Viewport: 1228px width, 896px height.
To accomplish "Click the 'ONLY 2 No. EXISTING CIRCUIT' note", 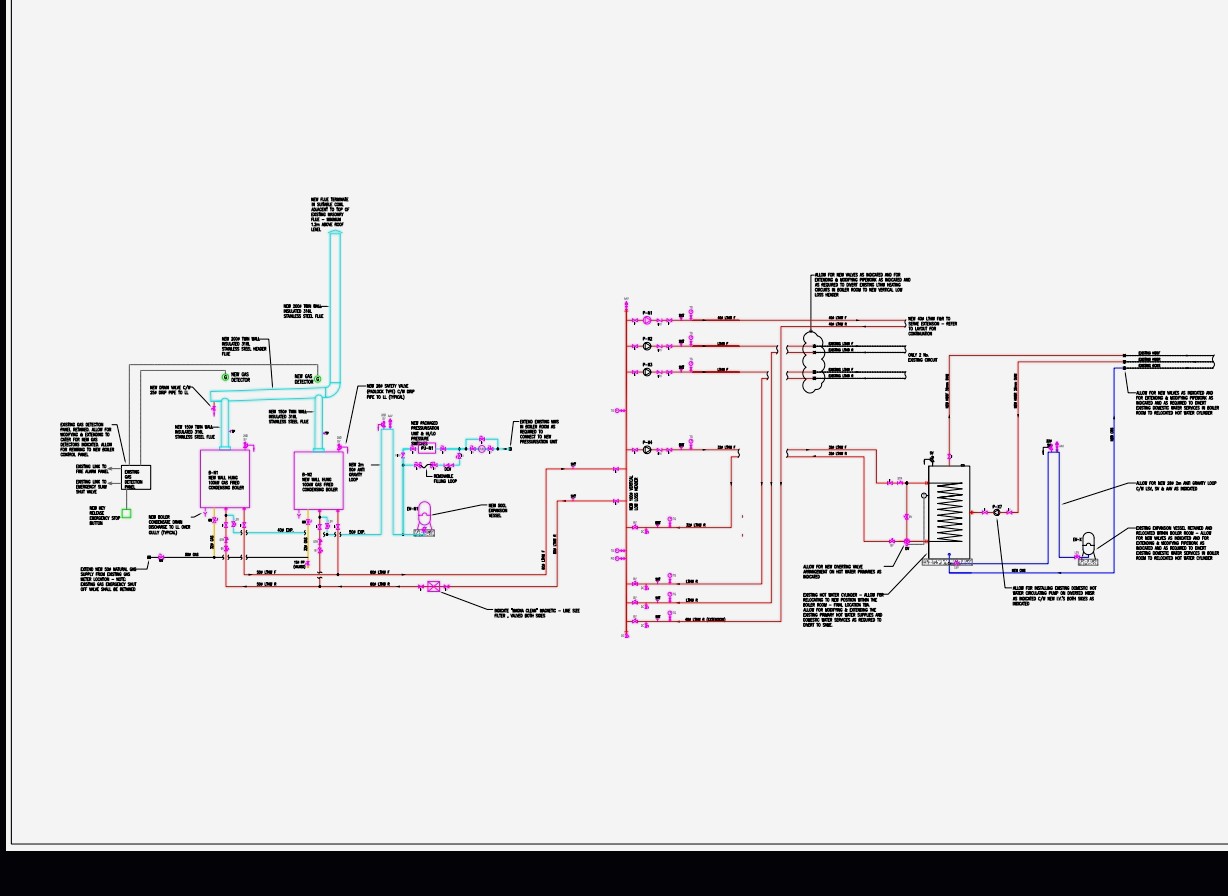I will coord(924,357).
